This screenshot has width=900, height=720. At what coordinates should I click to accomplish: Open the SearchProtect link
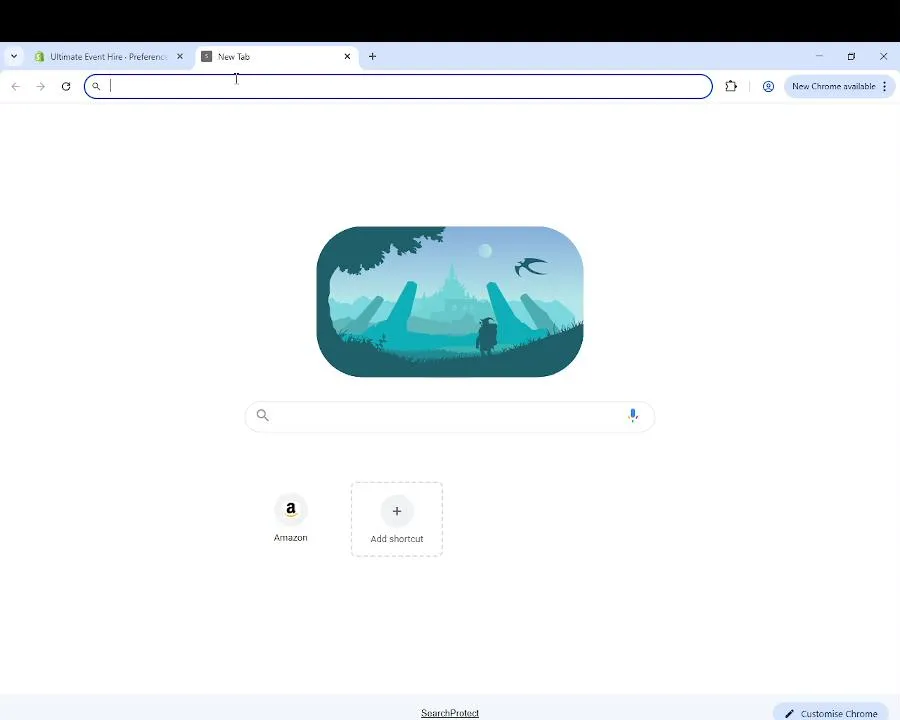click(450, 713)
